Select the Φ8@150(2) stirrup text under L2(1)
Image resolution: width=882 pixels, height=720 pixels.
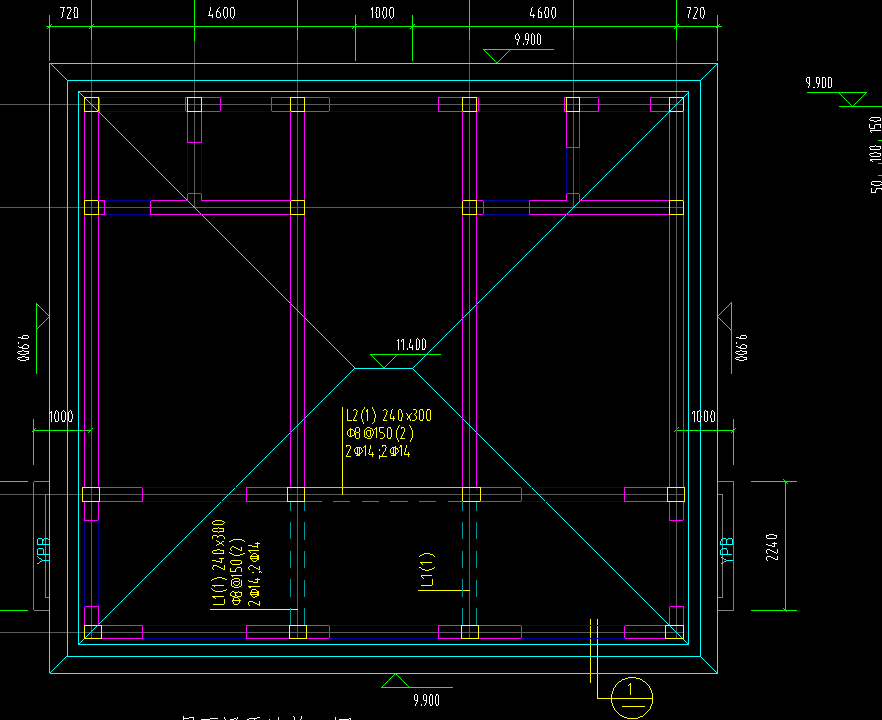(x=380, y=434)
